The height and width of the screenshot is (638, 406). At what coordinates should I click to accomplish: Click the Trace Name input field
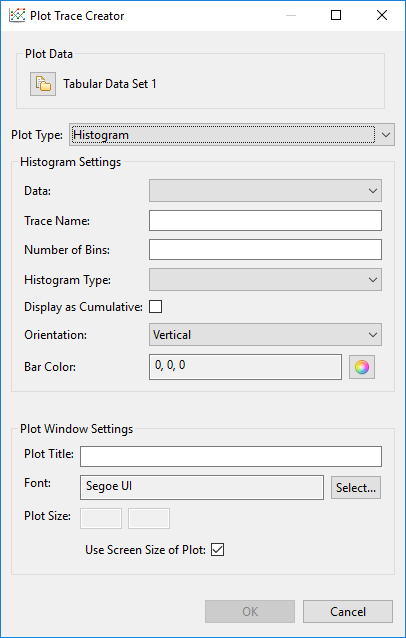[x=265, y=221]
